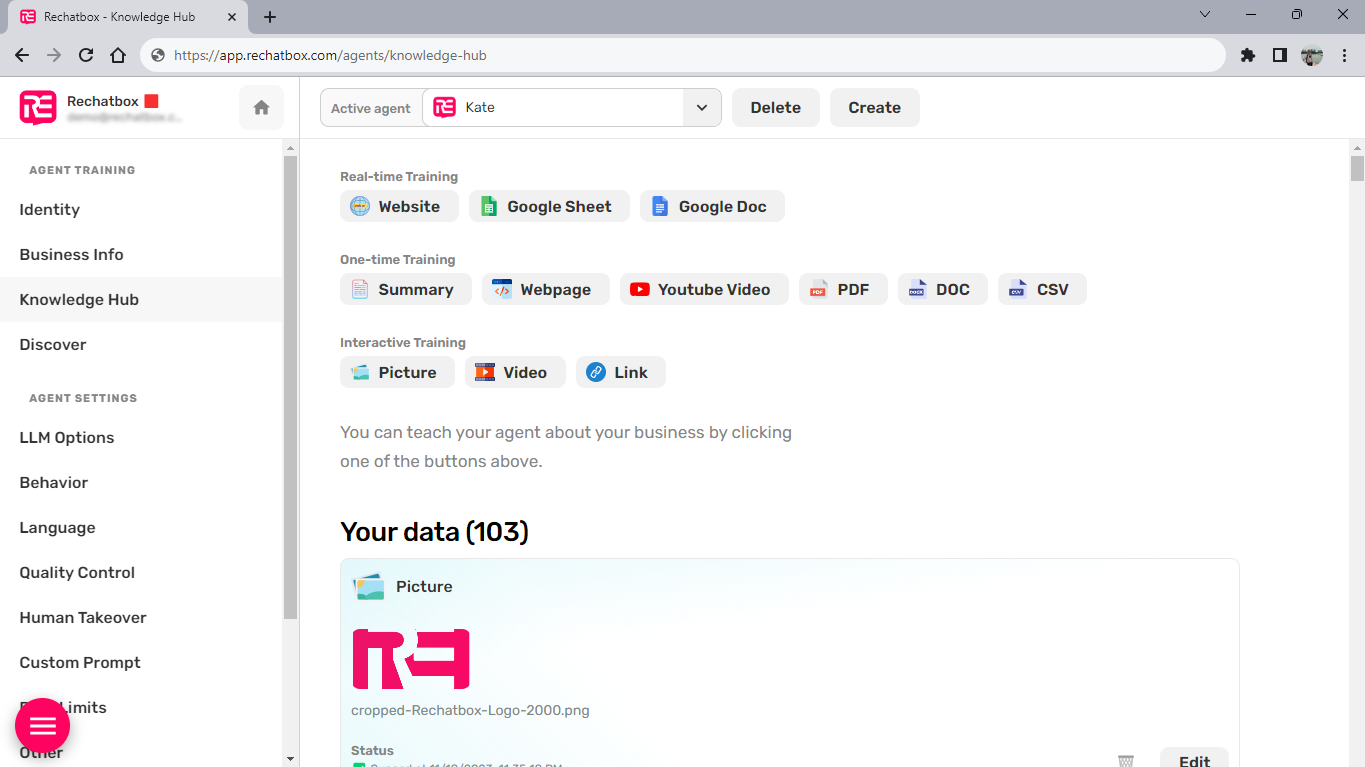This screenshot has height=767, width=1365.
Task: Delete the active agent
Action: point(776,108)
